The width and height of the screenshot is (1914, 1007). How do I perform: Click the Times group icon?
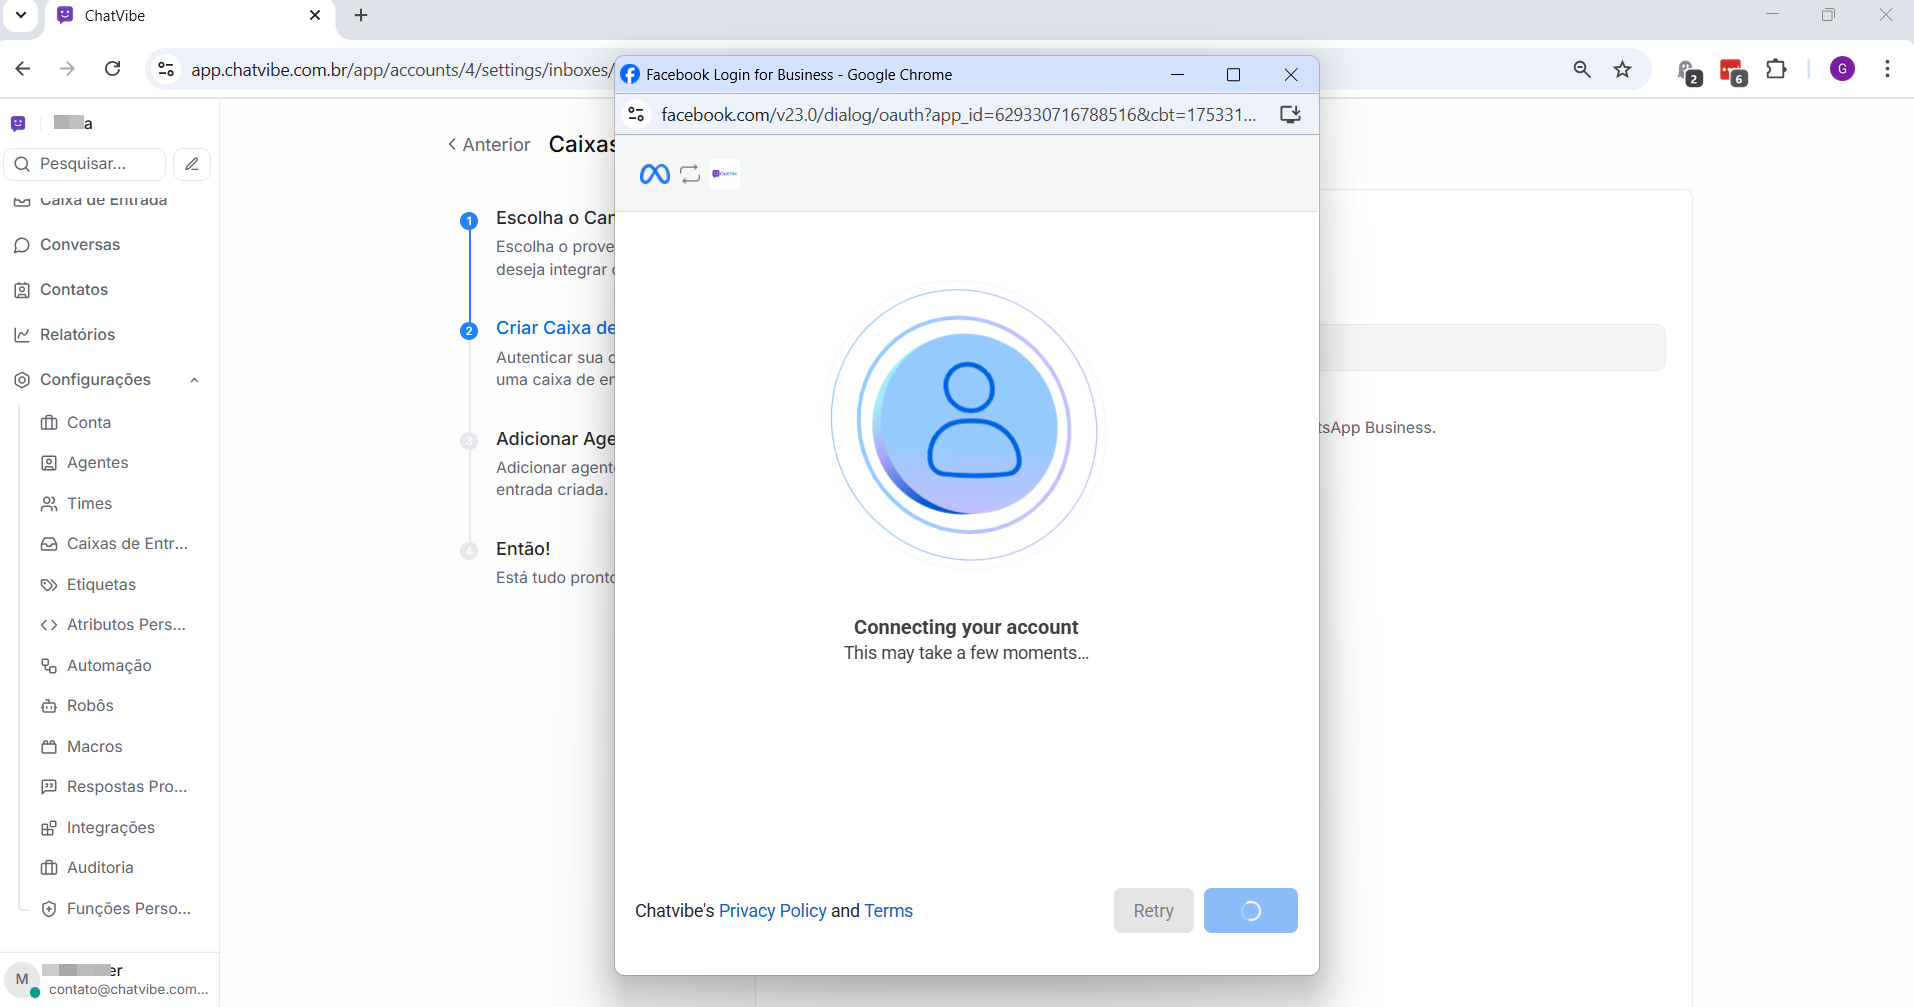point(49,504)
